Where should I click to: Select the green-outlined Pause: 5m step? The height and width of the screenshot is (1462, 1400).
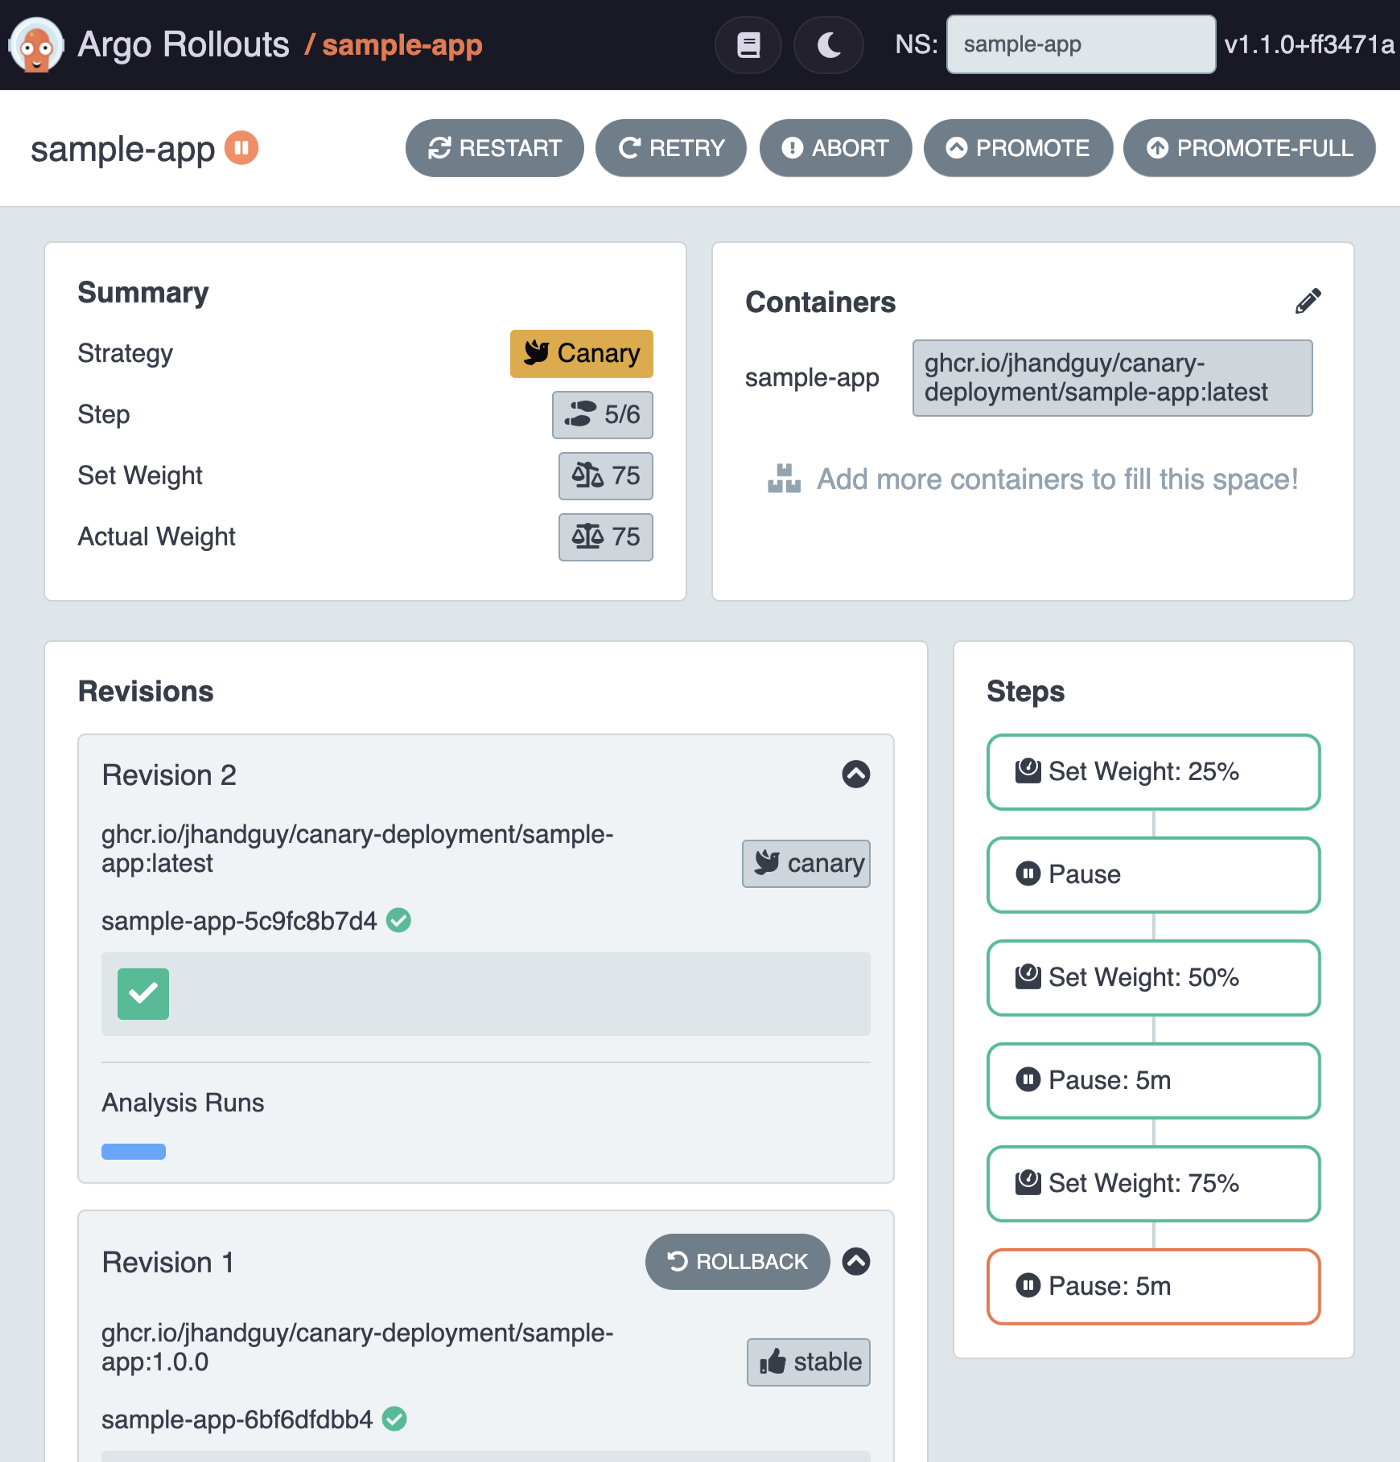pos(1154,1081)
